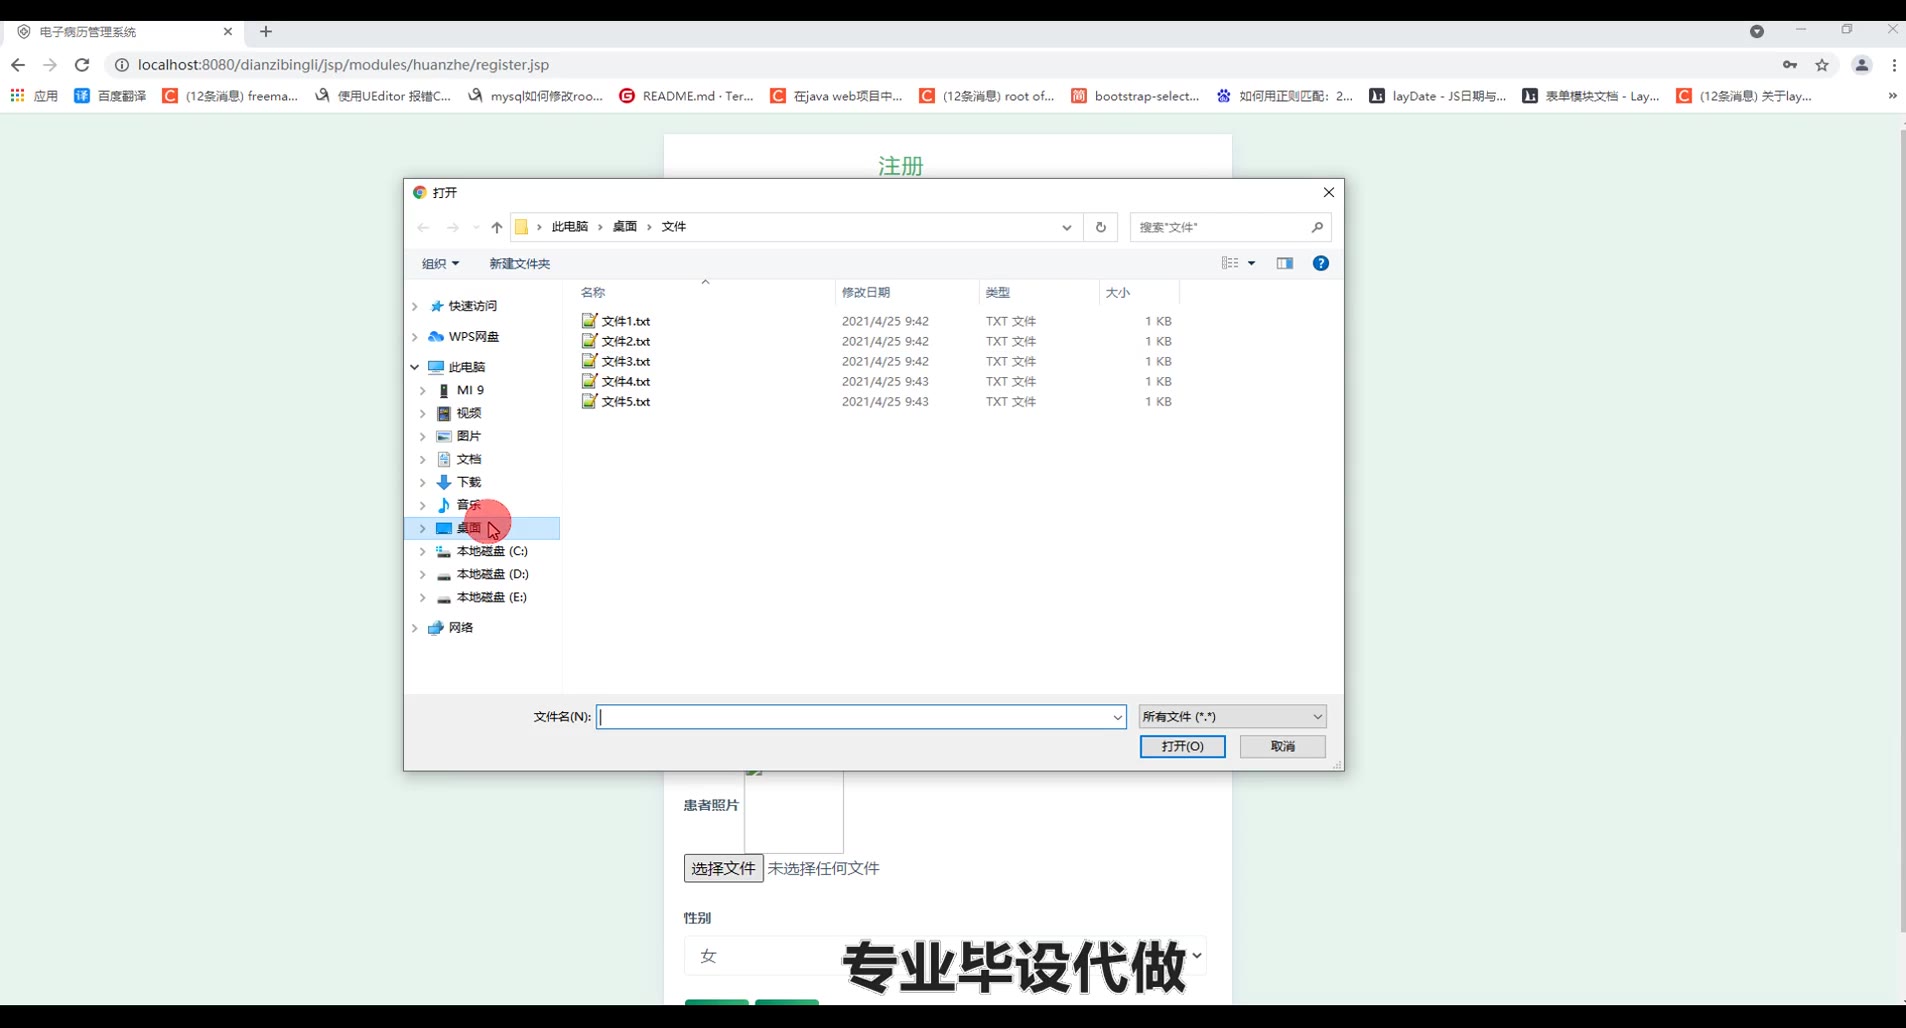Click 桌面 in the address breadcrumb
This screenshot has width=1906, height=1028.
point(625,227)
